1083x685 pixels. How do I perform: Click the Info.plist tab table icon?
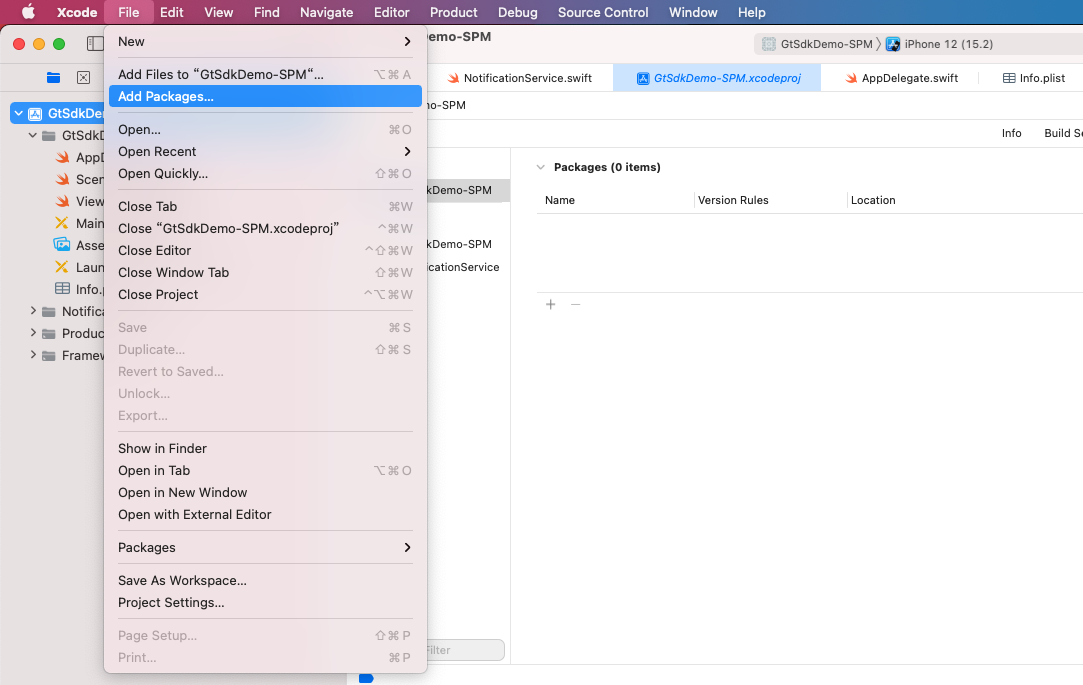1009,78
